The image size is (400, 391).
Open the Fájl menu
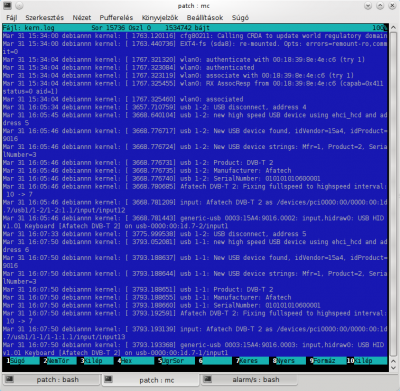point(12,18)
